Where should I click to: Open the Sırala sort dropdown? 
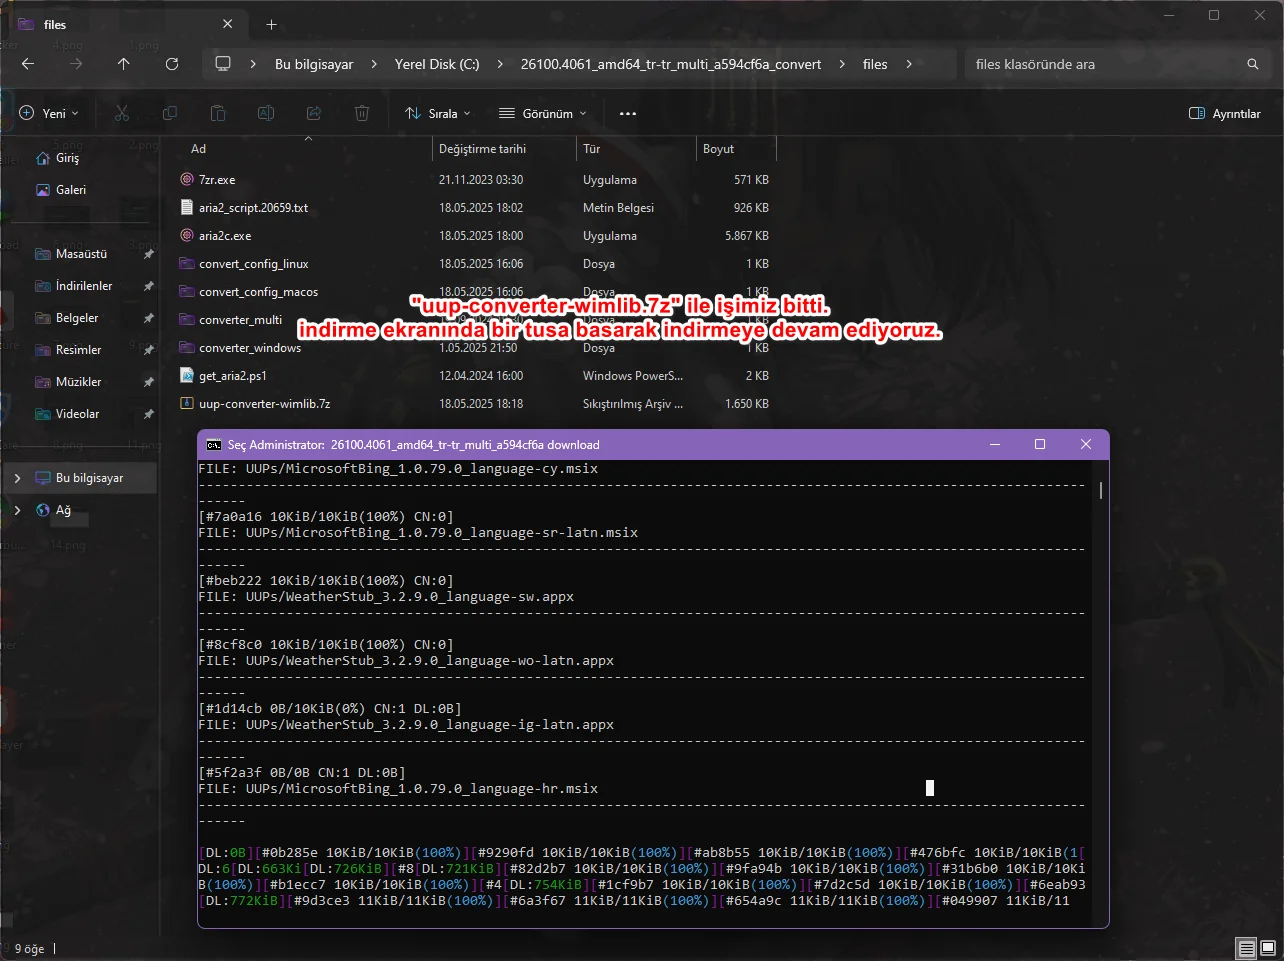pyautogui.click(x=437, y=113)
